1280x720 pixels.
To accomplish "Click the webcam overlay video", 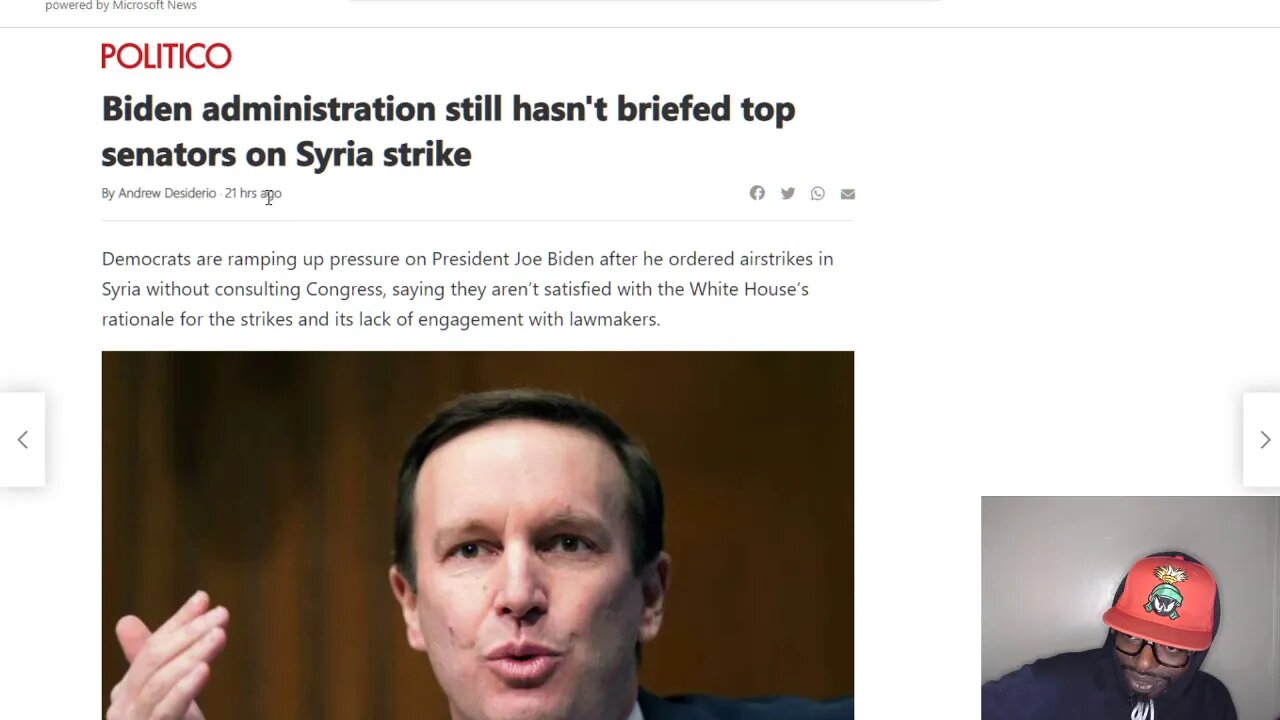I will (x=1130, y=608).
